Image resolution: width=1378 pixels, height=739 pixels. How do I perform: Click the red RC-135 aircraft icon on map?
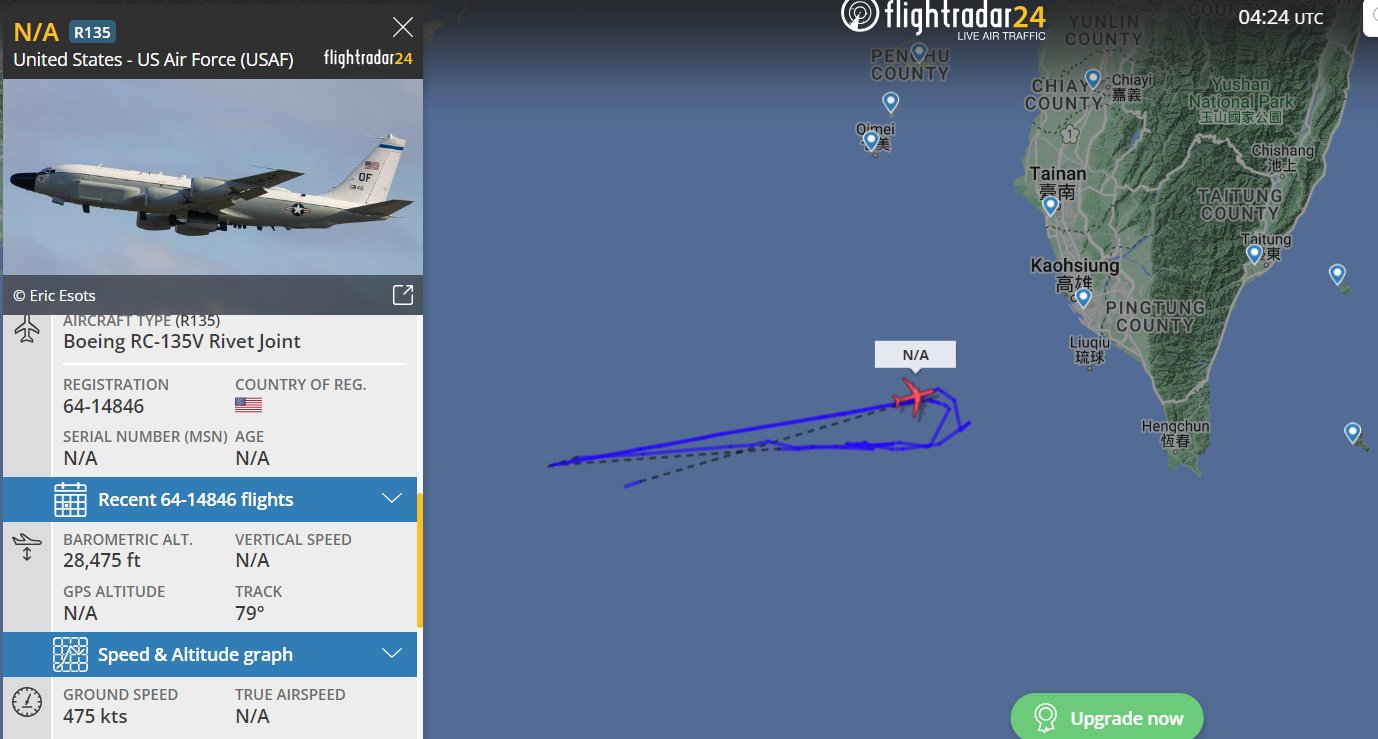click(x=915, y=396)
